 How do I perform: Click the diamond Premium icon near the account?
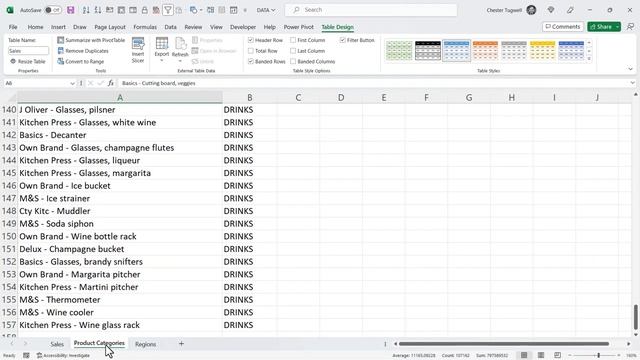[551, 10]
